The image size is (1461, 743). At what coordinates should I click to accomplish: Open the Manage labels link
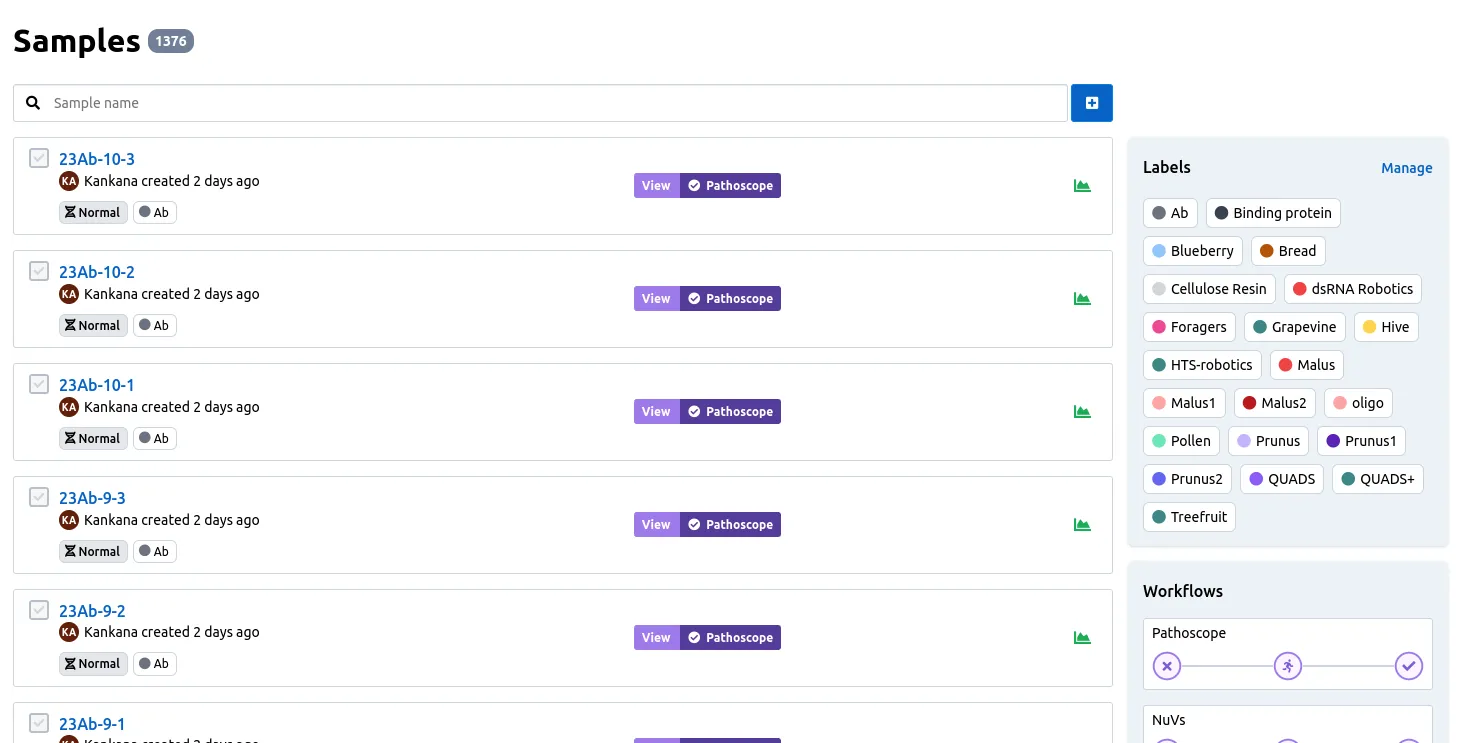(1406, 168)
